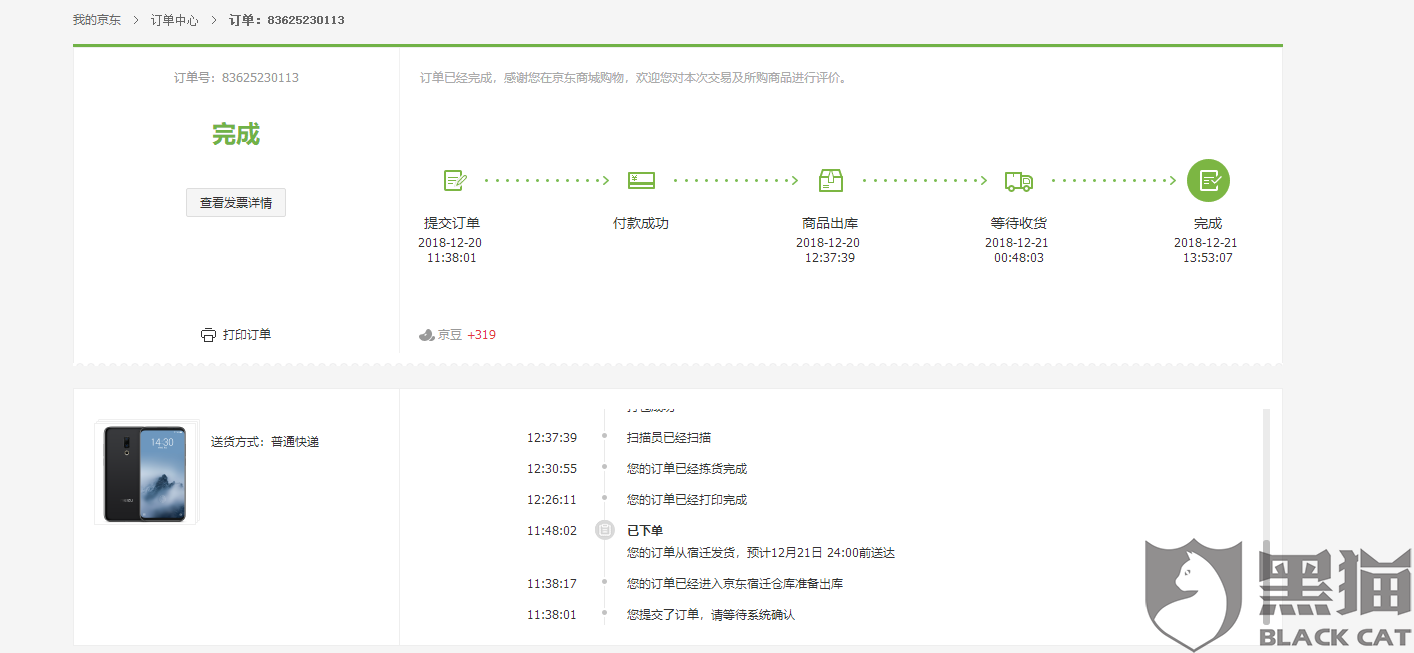Click the 已下单 timeline node icon

click(605, 530)
